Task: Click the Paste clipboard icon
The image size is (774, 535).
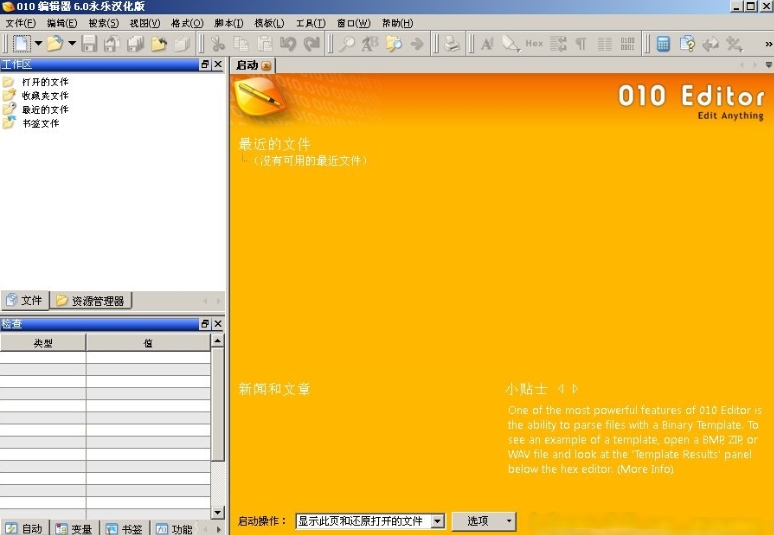Action: coord(265,43)
